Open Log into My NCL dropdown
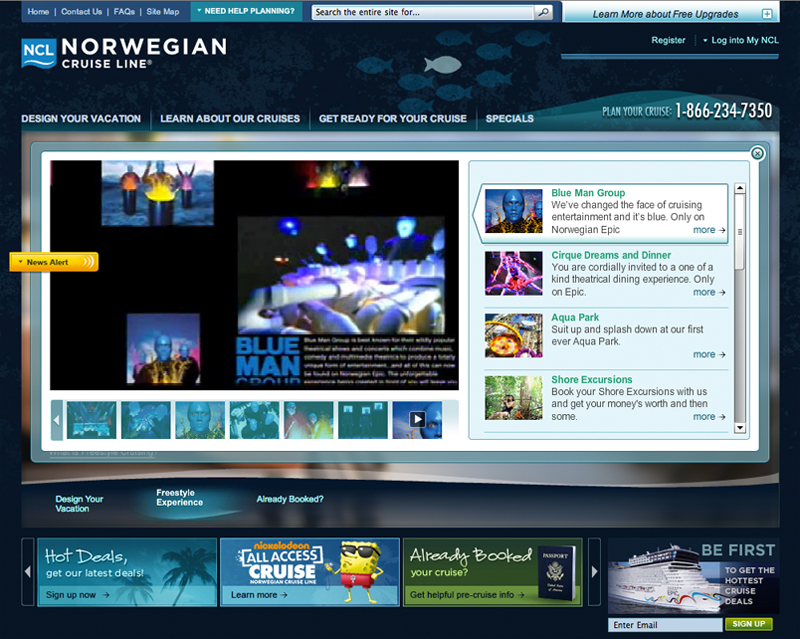800x639 pixels. 741,40
